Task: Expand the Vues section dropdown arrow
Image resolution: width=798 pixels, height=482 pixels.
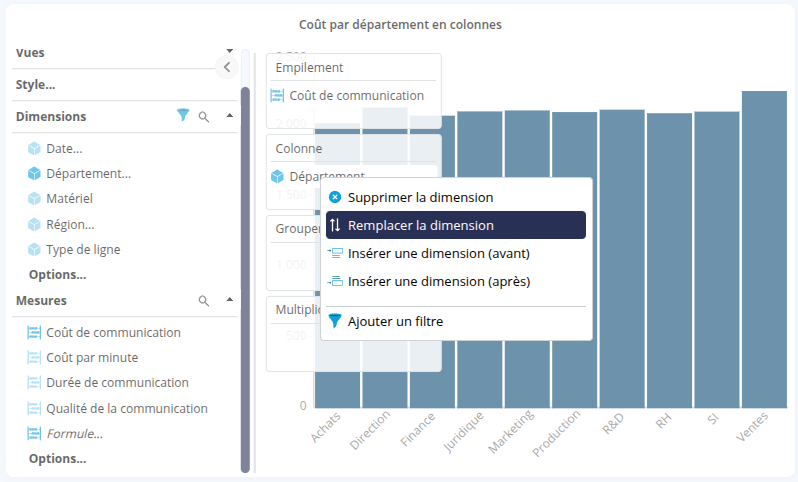Action: click(229, 49)
